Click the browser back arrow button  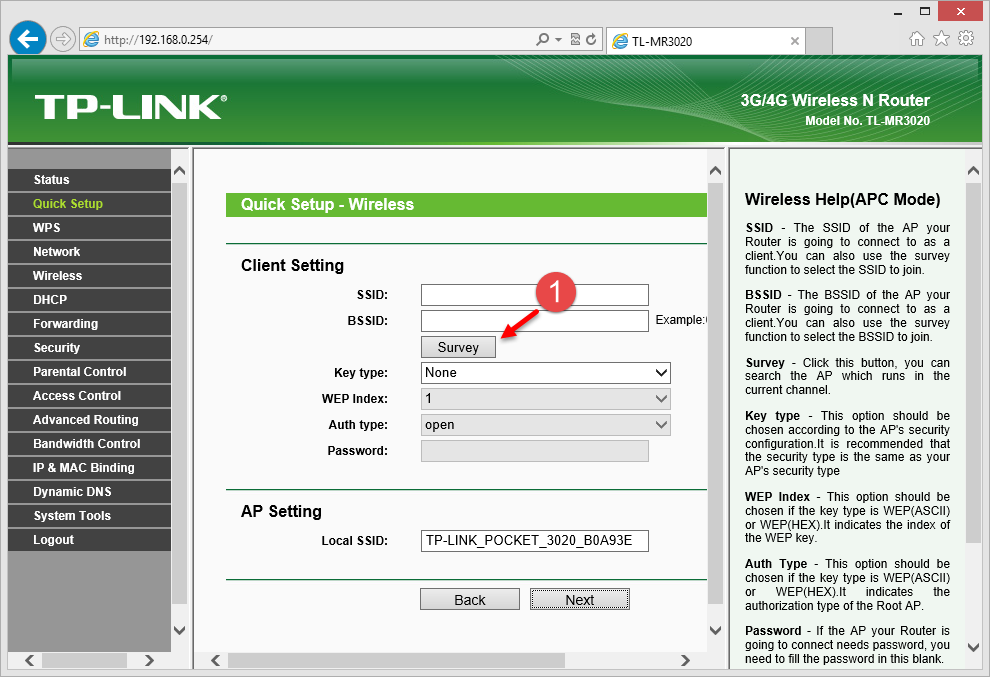[x=27, y=39]
